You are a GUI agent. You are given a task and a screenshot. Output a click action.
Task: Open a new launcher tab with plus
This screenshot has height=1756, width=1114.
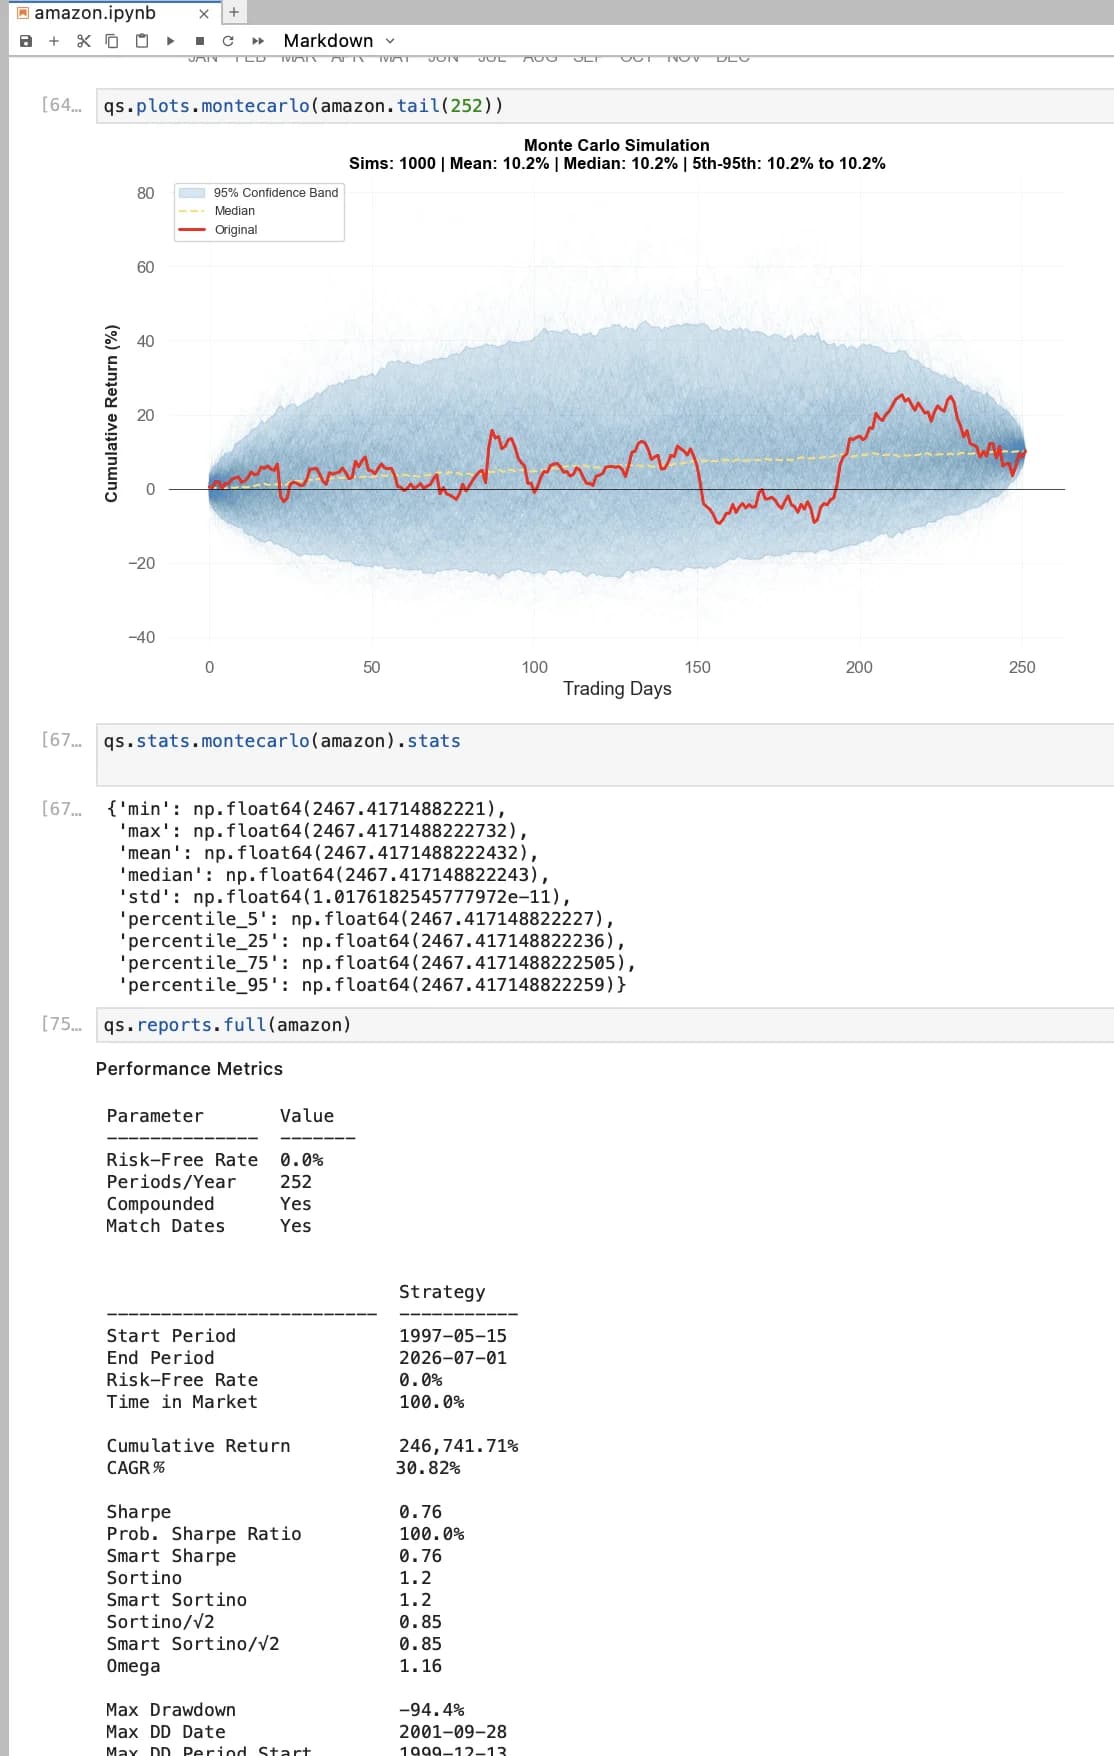pyautogui.click(x=234, y=12)
